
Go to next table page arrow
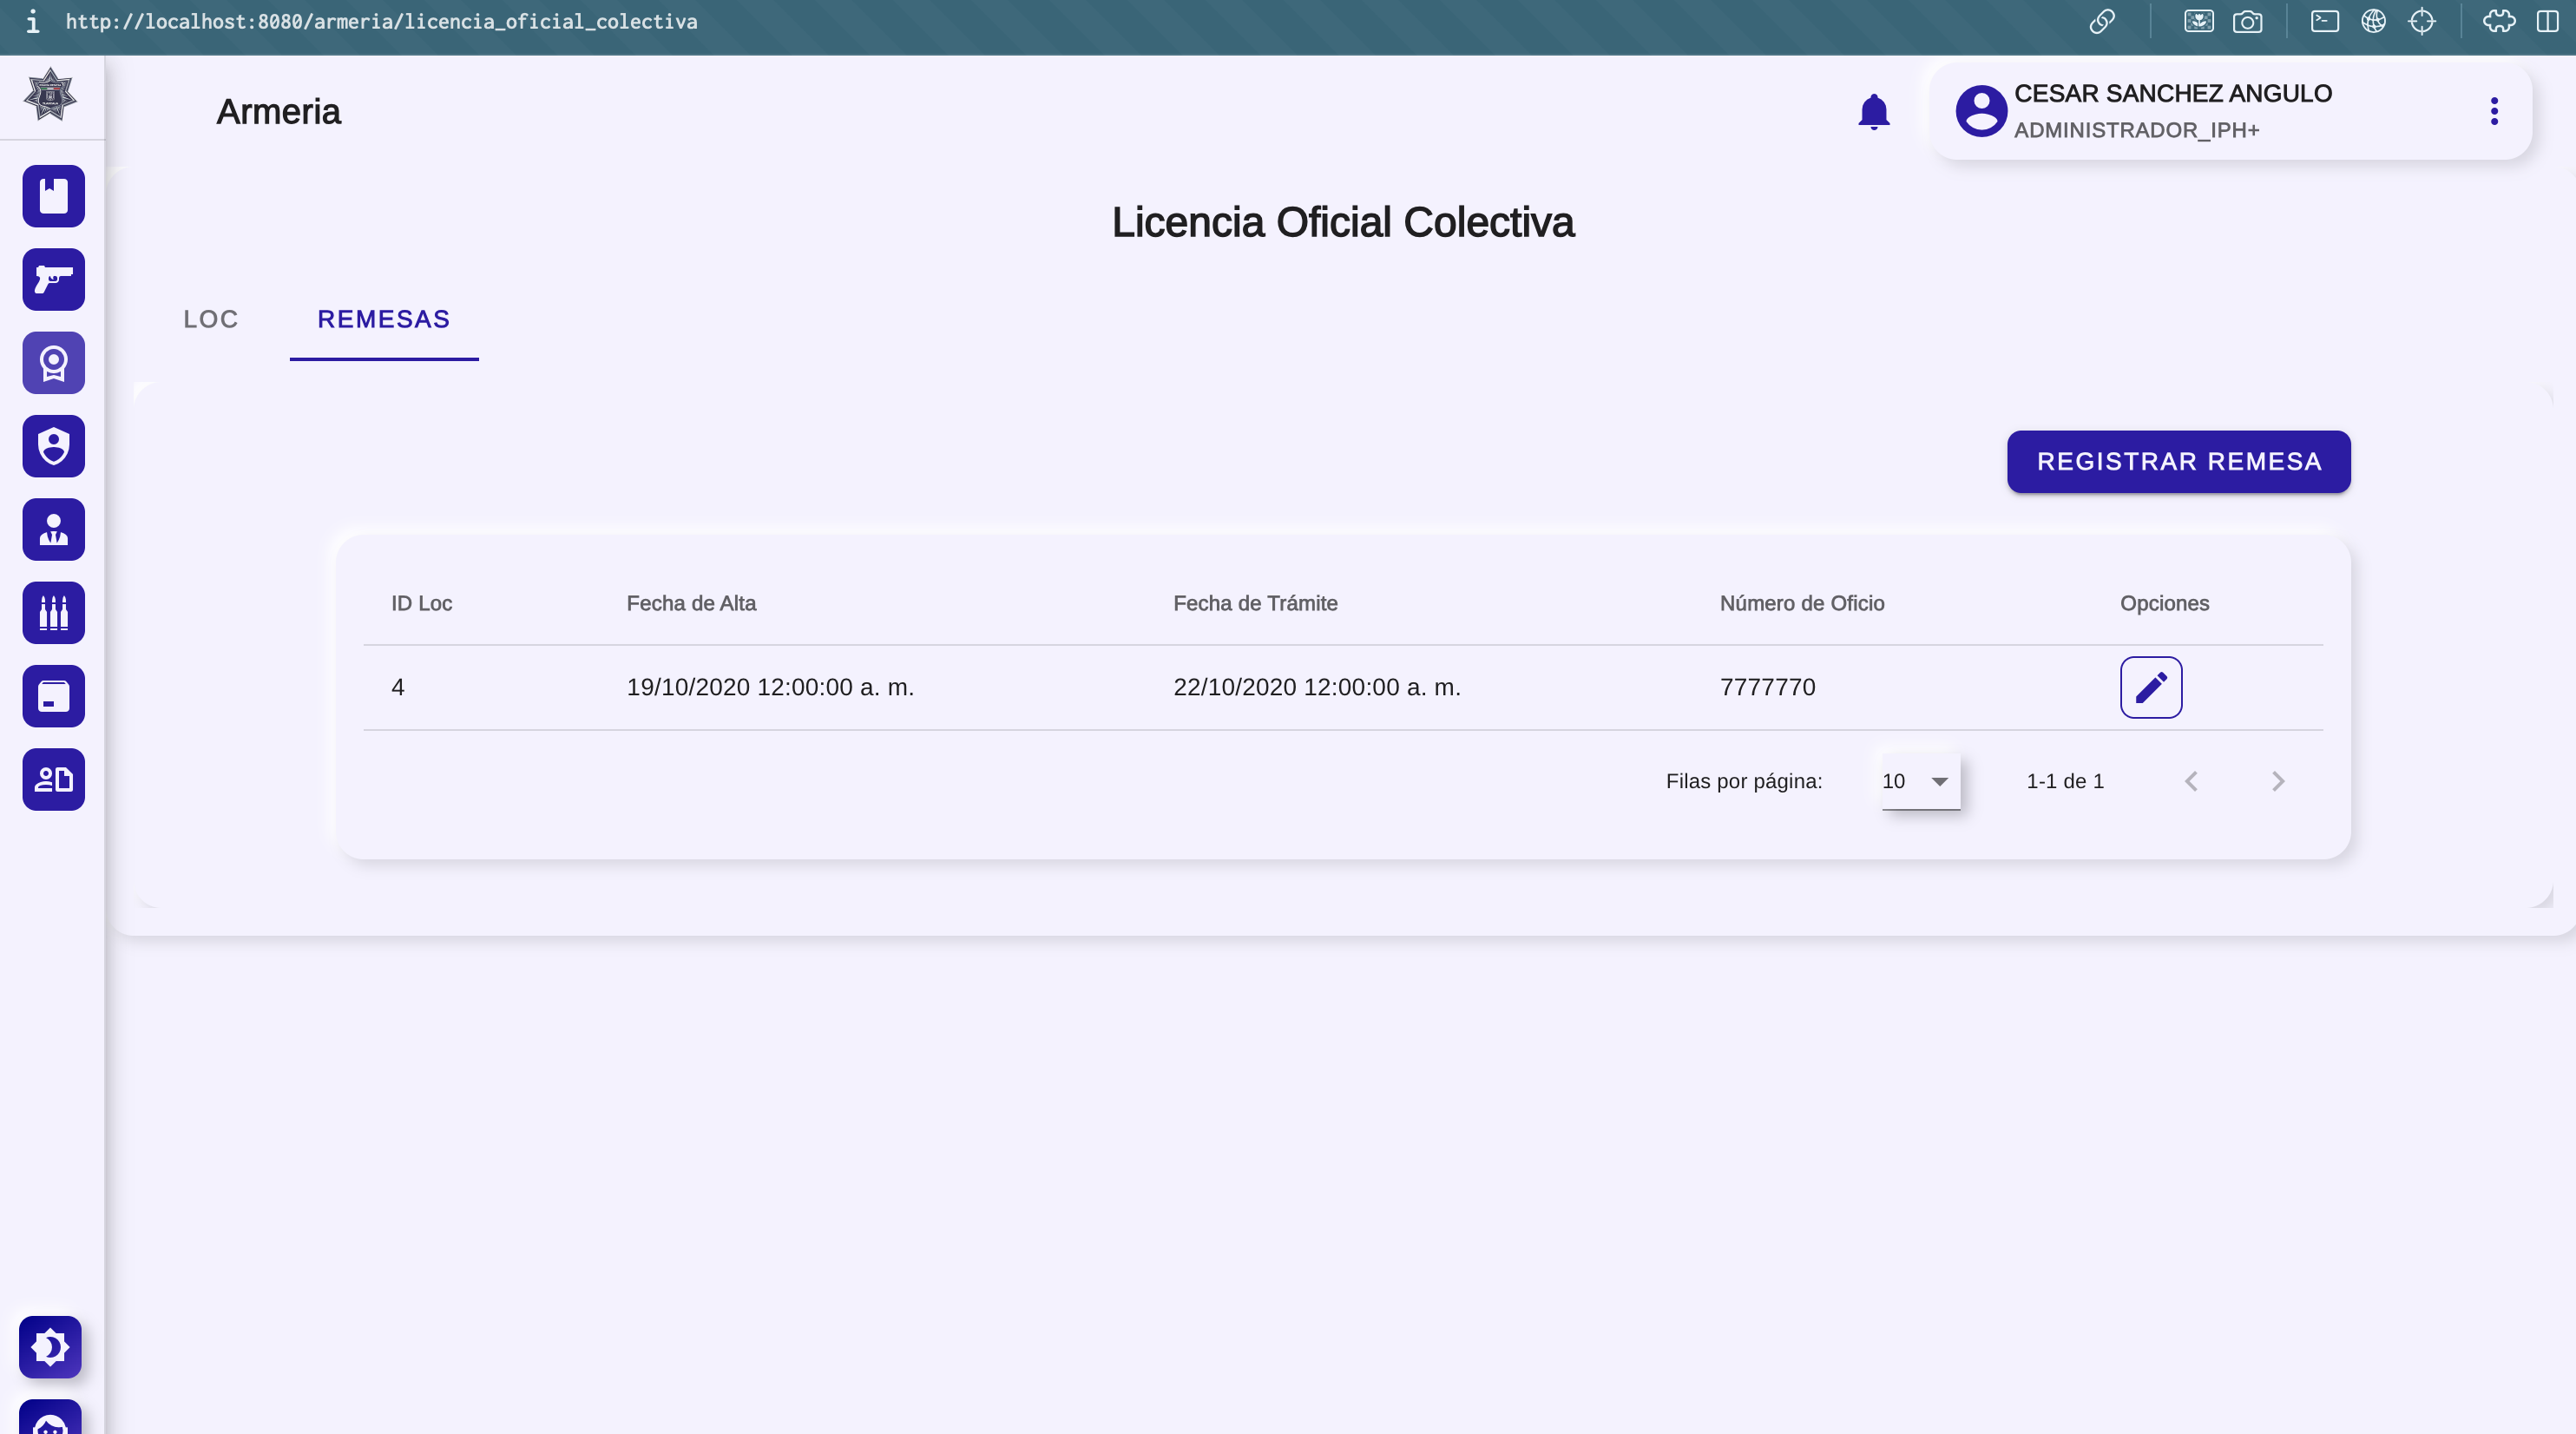(x=2277, y=781)
